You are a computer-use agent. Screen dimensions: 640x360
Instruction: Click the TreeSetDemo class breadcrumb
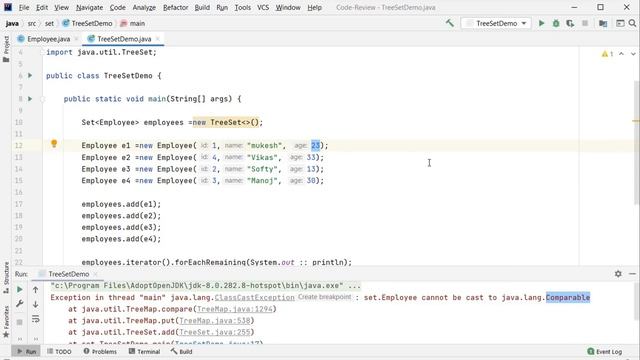pyautogui.click(x=87, y=23)
